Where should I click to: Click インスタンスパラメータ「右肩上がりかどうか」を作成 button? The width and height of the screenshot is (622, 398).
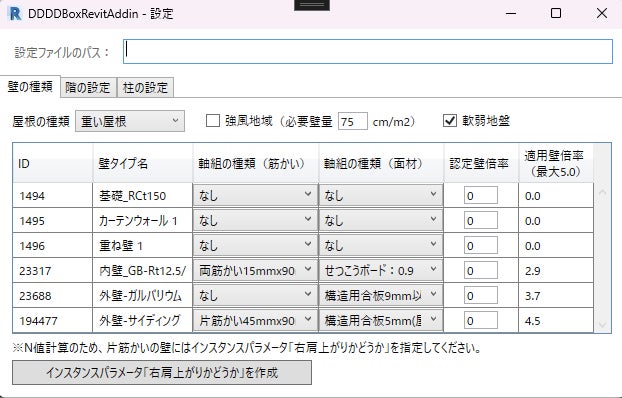click(162, 372)
